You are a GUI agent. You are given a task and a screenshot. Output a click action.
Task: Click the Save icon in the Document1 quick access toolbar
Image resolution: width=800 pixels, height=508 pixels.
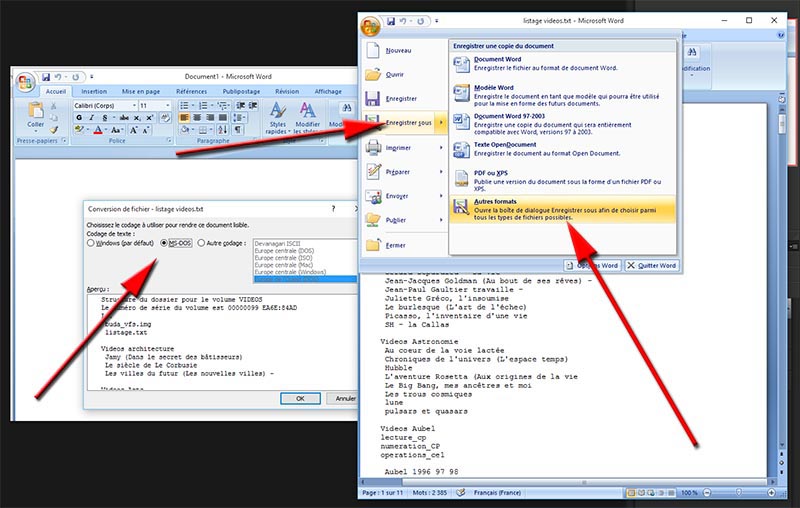pyautogui.click(x=46, y=77)
